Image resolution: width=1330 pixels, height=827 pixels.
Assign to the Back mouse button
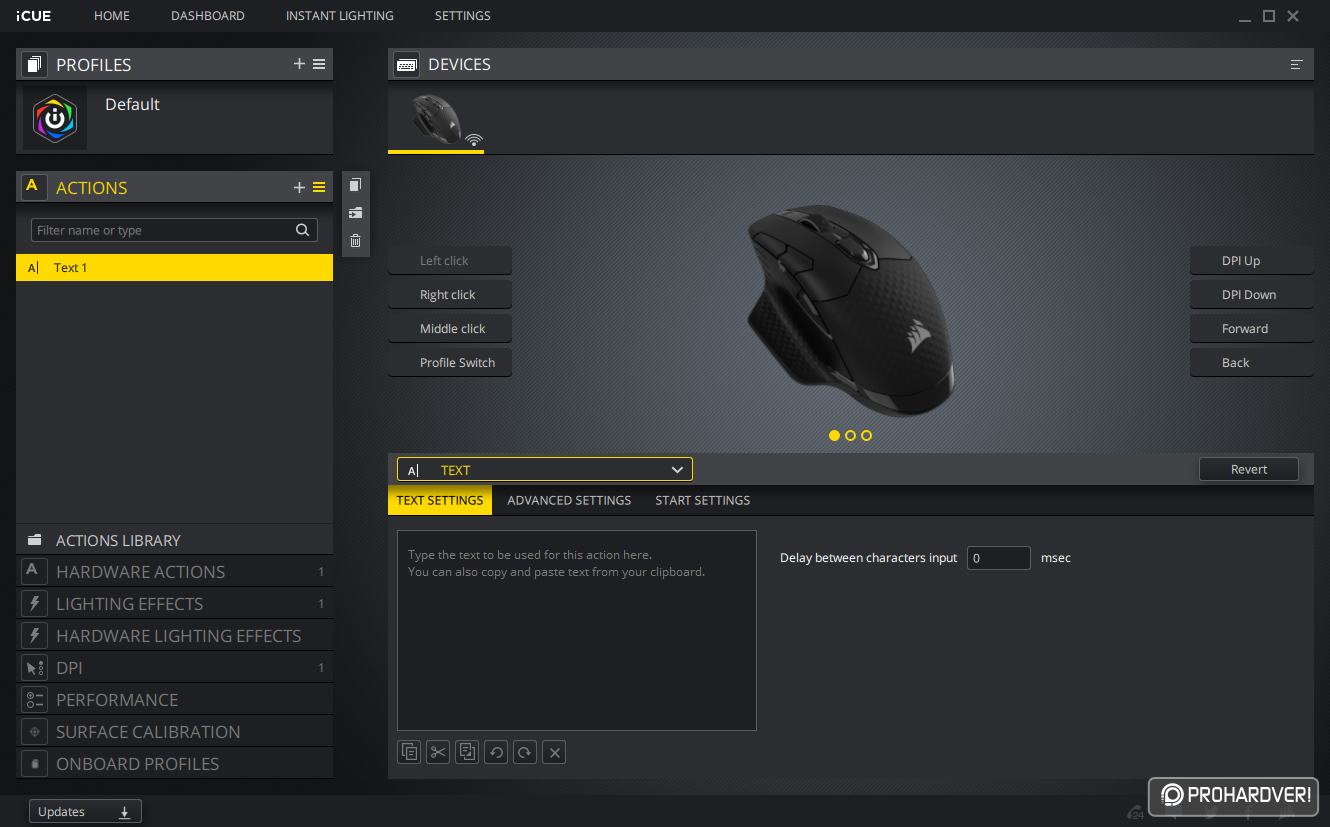[x=1251, y=363]
